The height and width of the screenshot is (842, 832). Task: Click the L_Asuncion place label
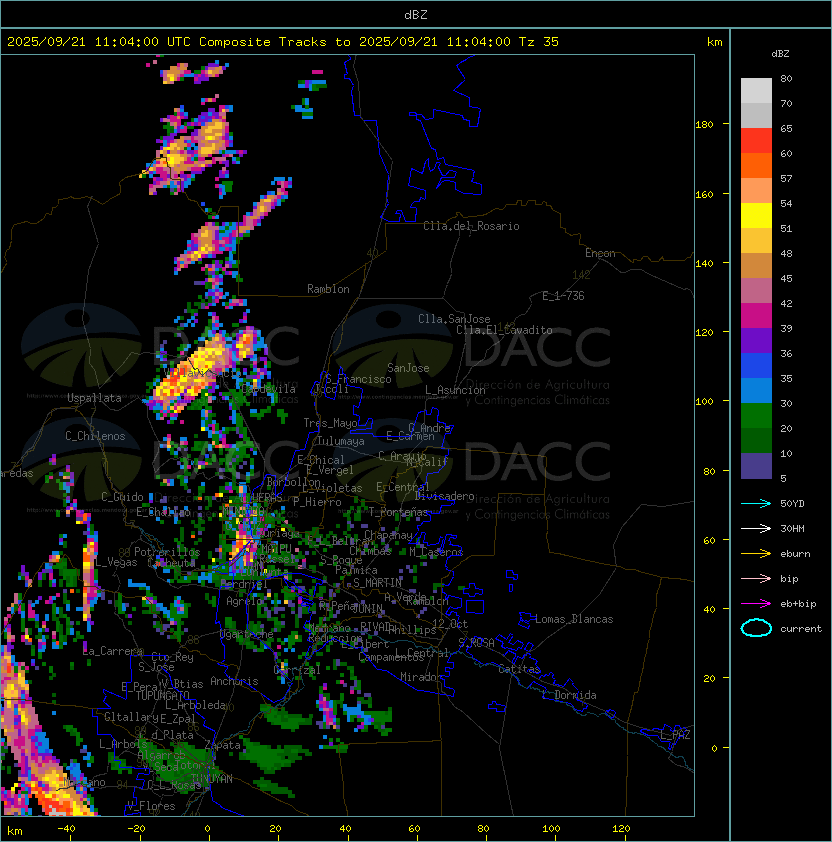[x=455, y=390]
